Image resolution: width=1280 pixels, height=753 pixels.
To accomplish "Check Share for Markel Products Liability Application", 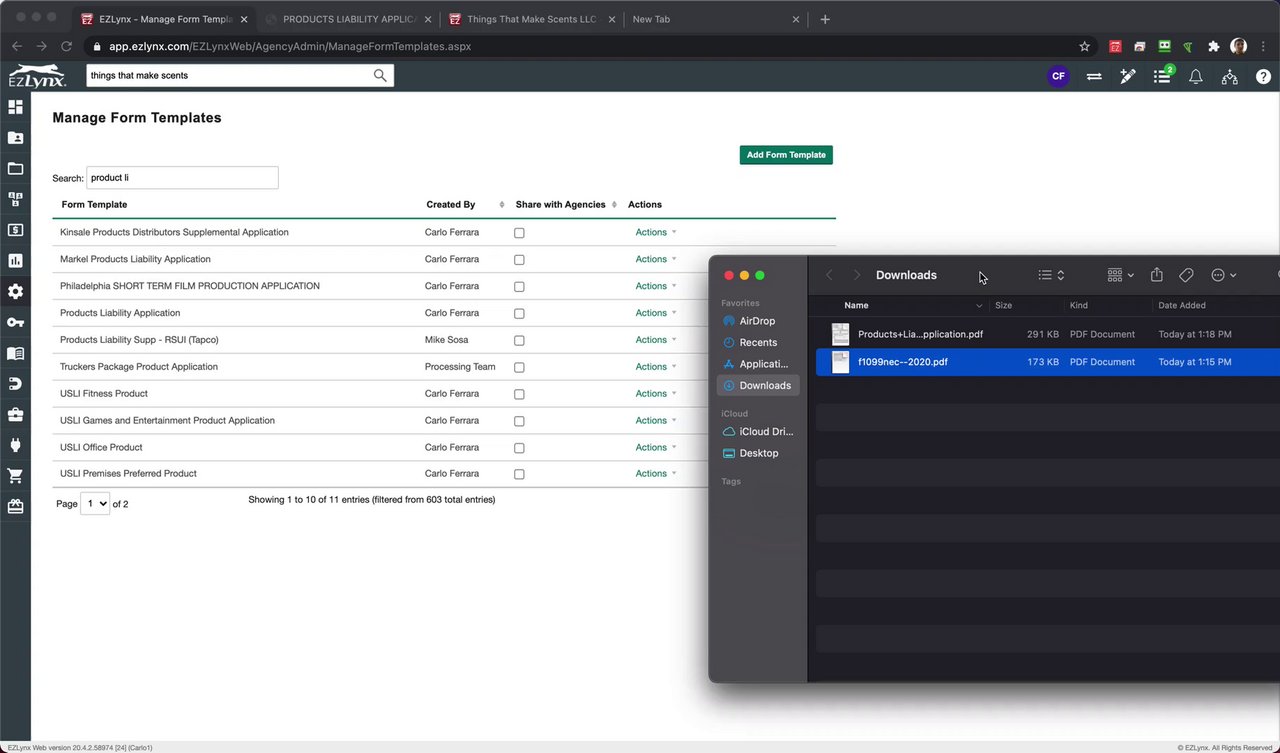I will (519, 260).
